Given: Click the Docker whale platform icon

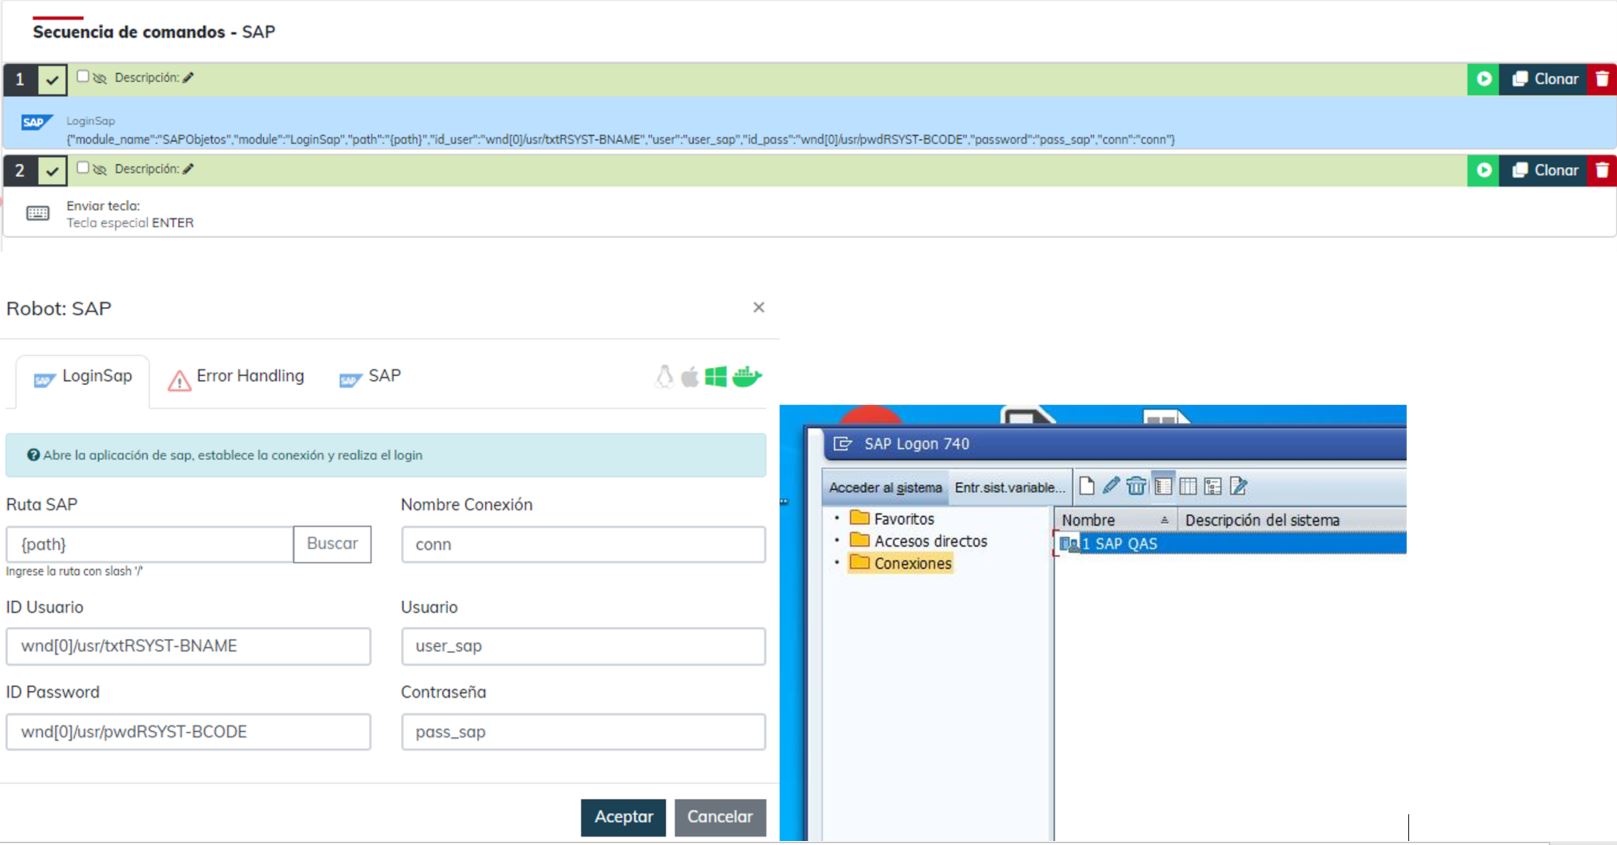Looking at the screenshot, I should (x=747, y=377).
